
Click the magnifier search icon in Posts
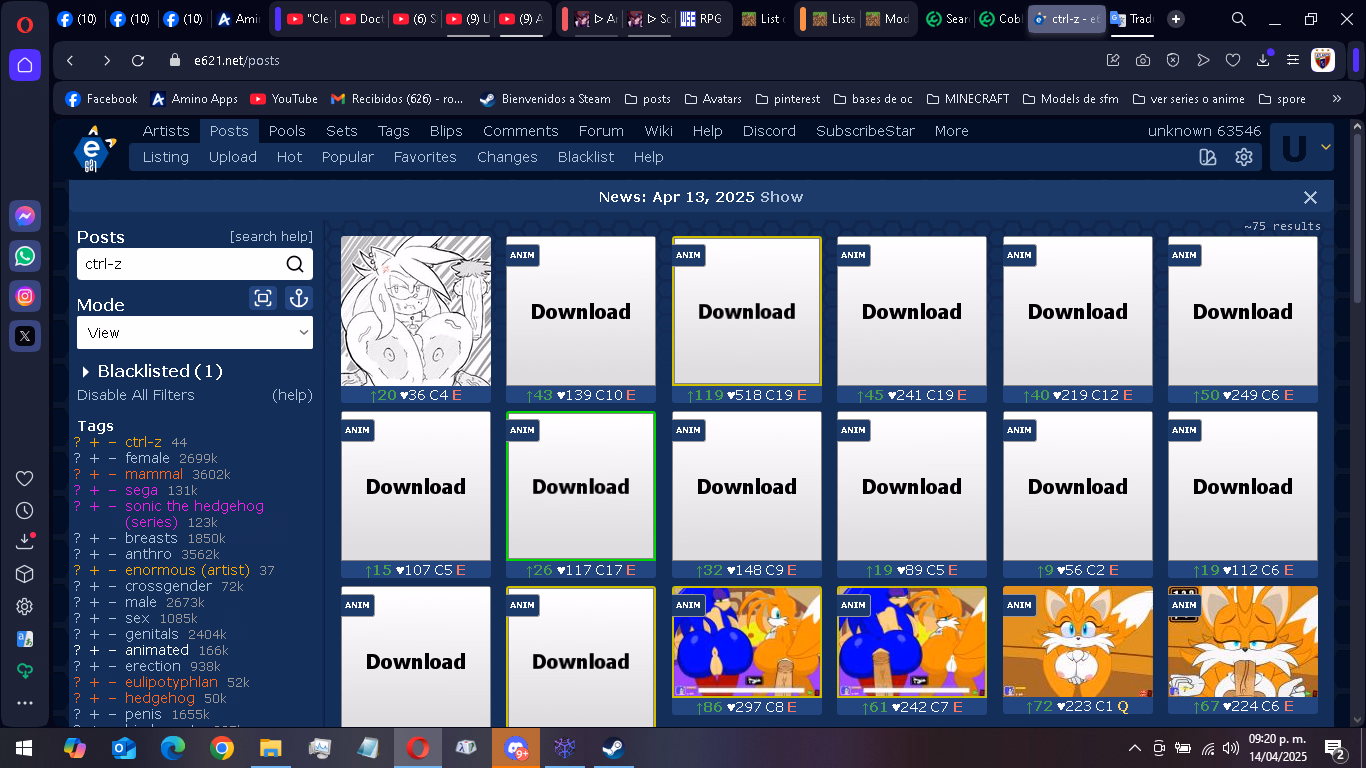point(295,264)
